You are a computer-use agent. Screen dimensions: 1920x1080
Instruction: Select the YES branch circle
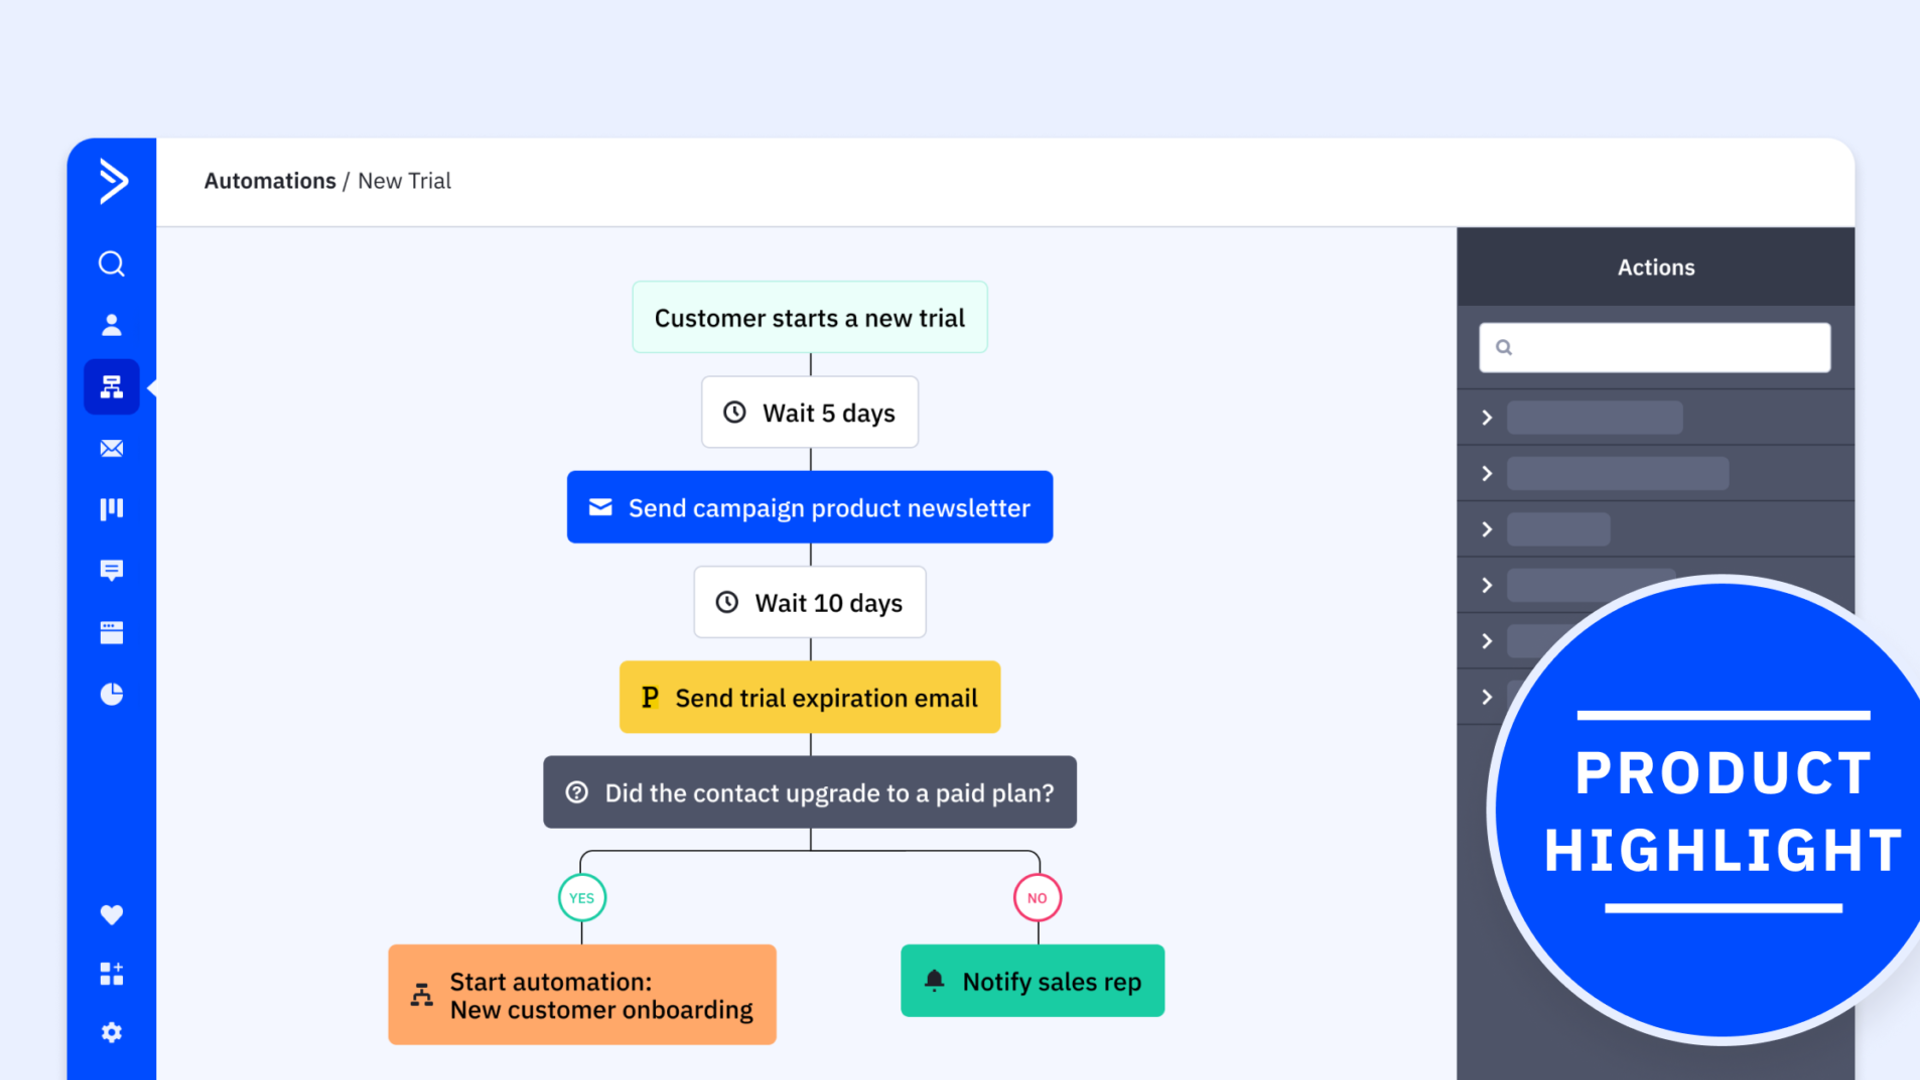[582, 898]
